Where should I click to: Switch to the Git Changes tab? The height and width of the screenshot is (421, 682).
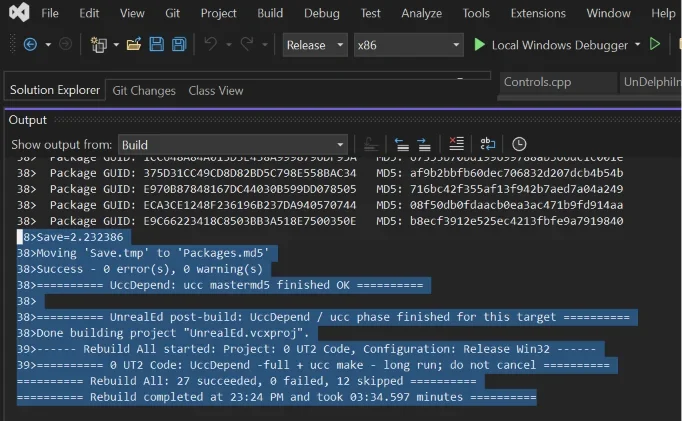coord(144,90)
